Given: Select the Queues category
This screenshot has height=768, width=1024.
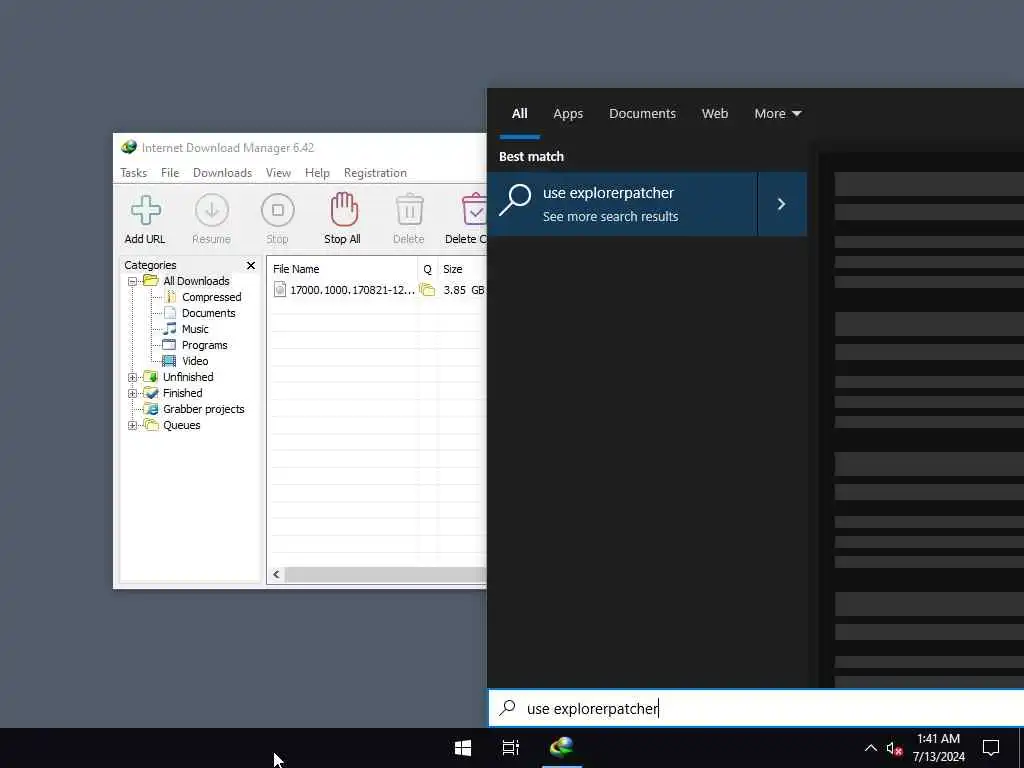Looking at the screenshot, I should coord(181,425).
